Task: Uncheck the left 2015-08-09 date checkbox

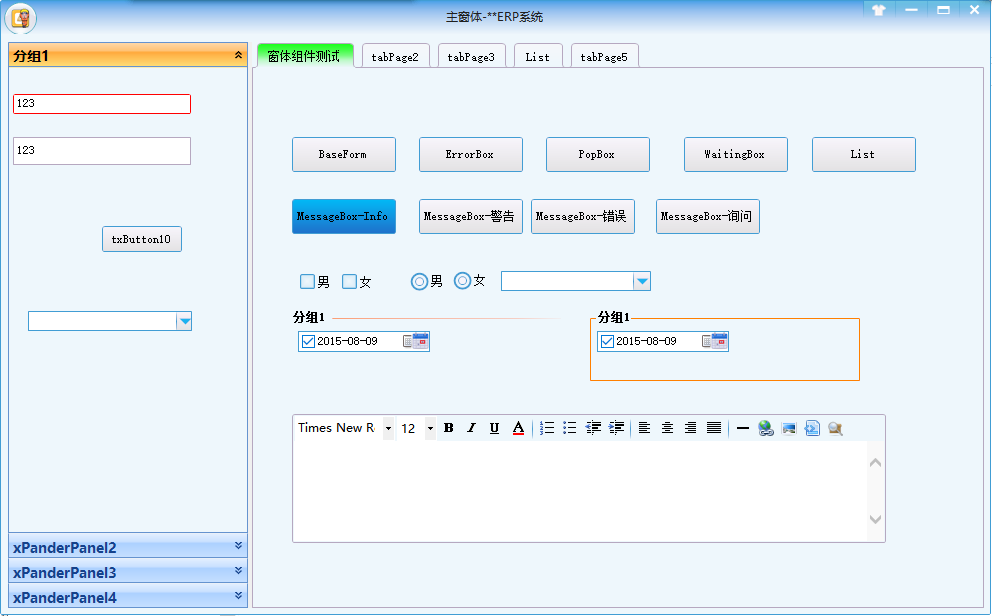Action: (x=308, y=342)
